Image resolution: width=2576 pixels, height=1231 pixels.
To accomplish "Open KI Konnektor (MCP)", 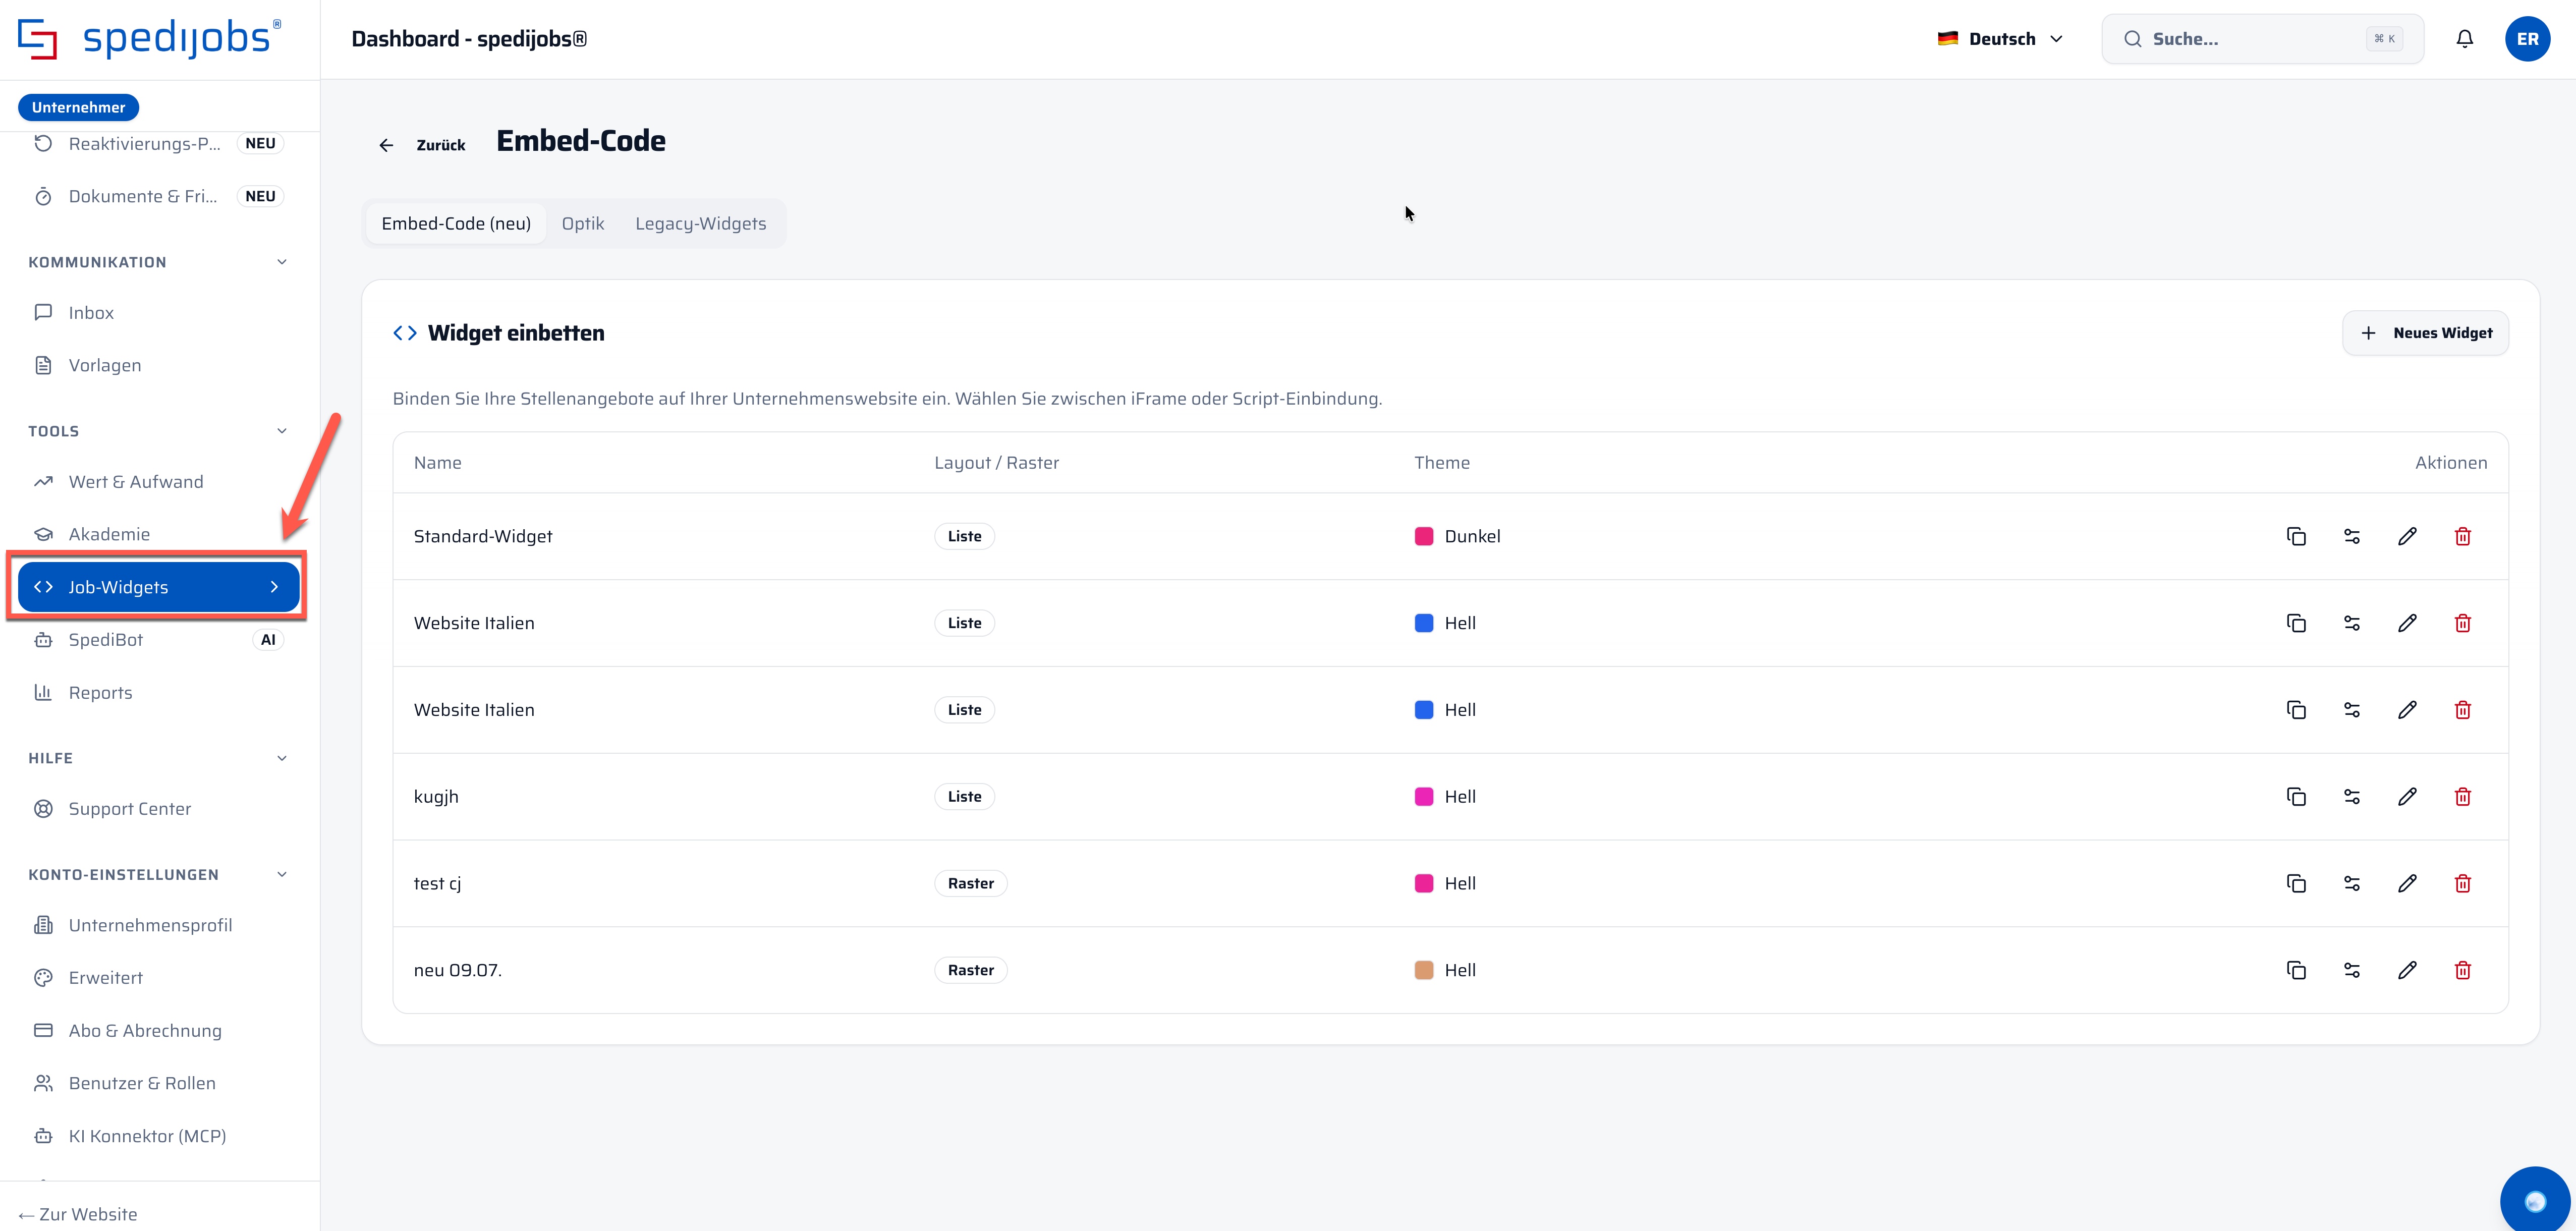I will click(x=159, y=1137).
